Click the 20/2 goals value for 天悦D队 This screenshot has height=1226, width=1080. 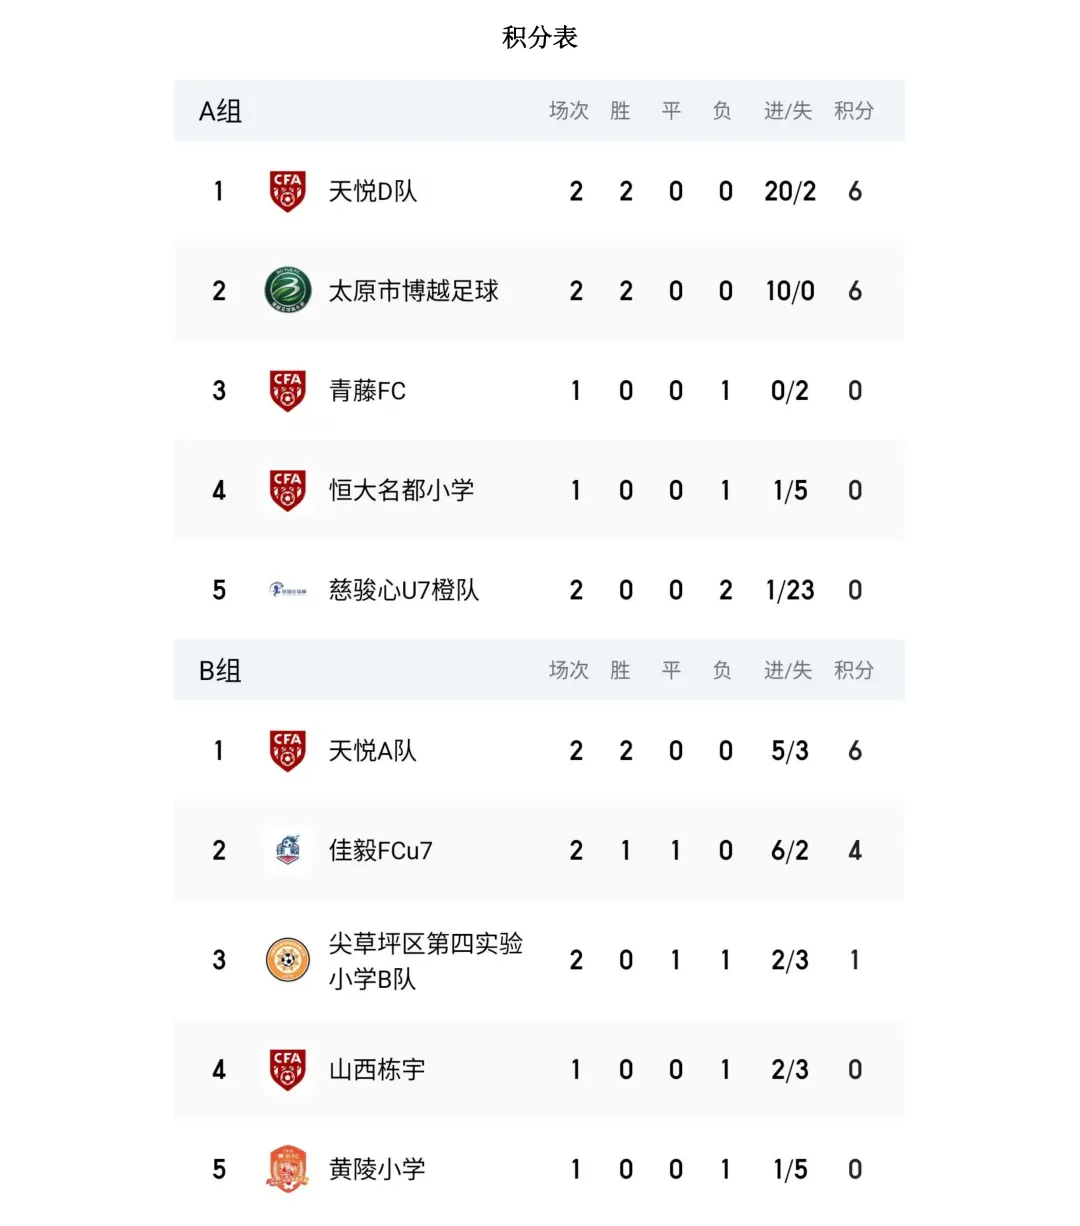790,191
